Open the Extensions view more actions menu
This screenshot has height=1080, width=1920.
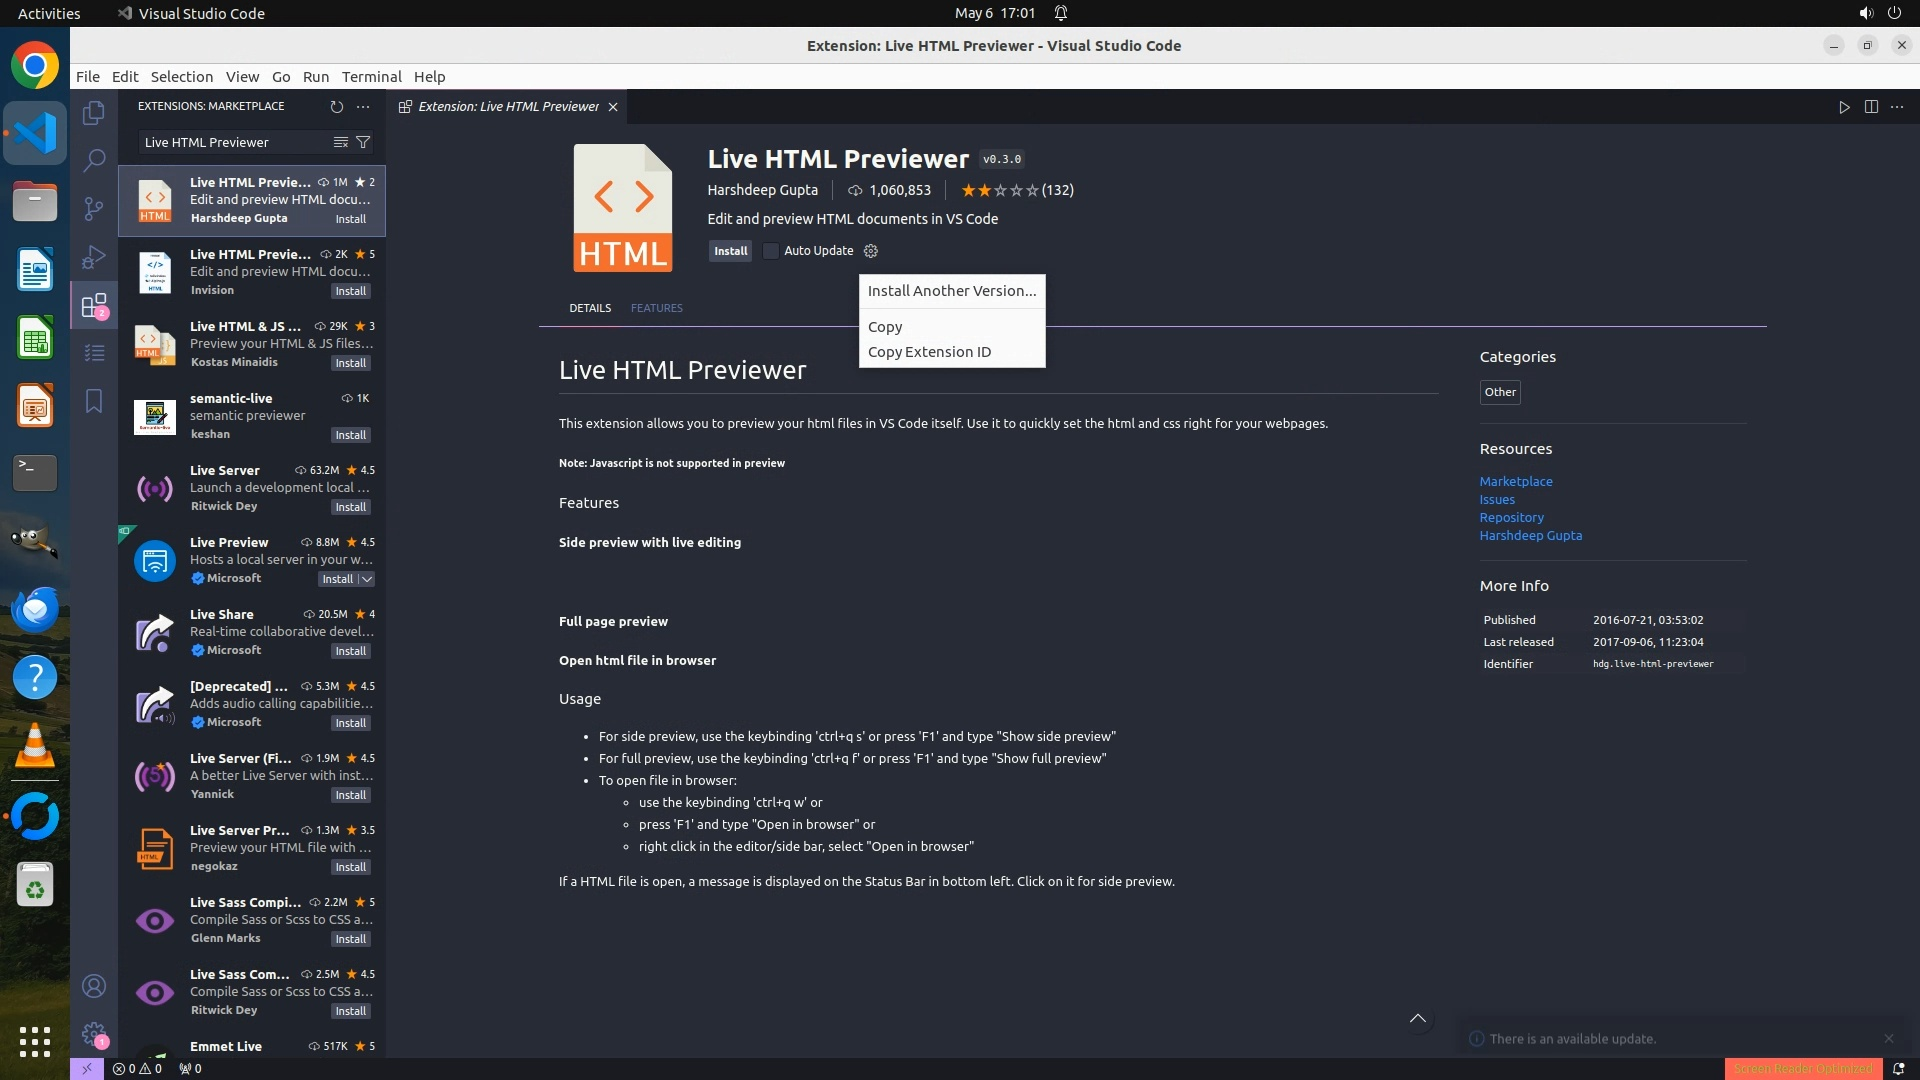(363, 106)
